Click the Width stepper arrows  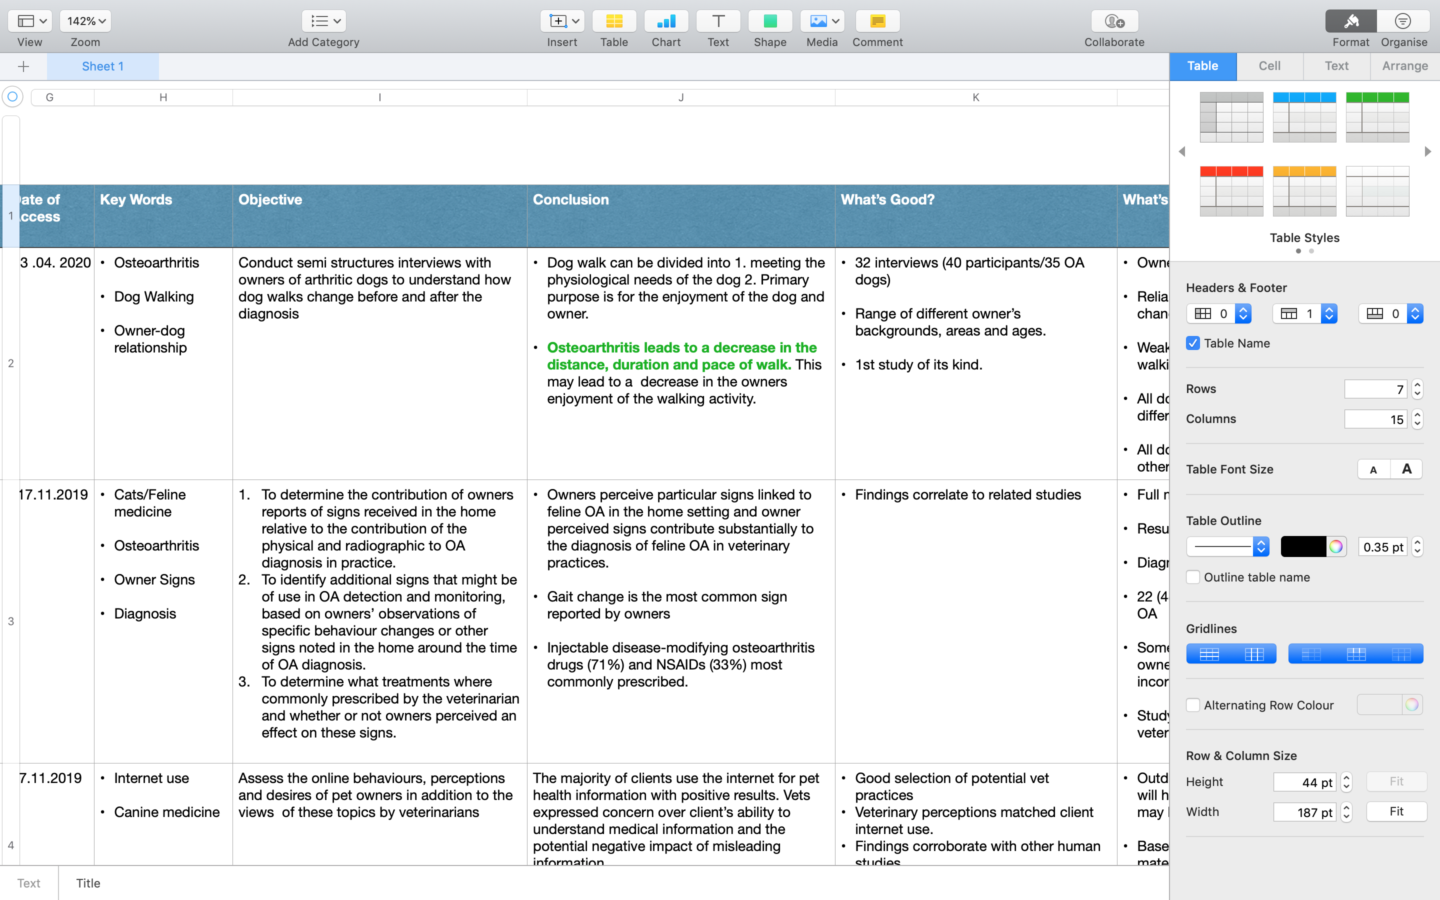pos(1346,812)
